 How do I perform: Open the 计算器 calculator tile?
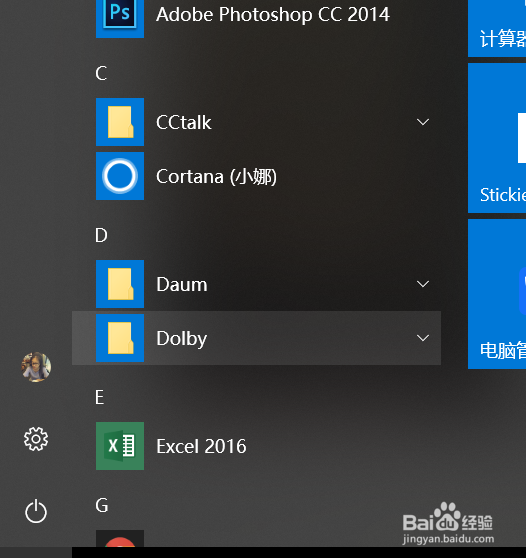tap(497, 28)
